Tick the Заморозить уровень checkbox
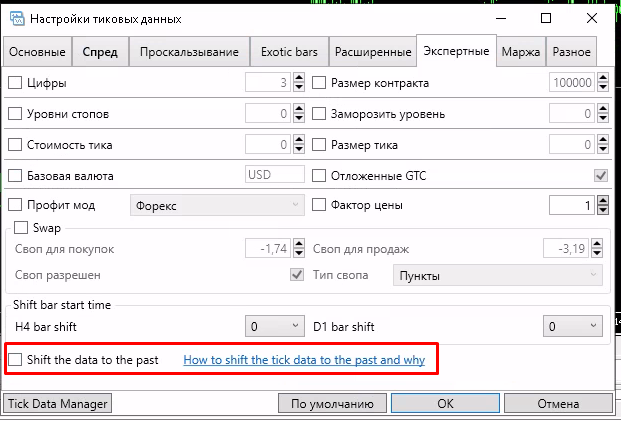 pos(319,114)
